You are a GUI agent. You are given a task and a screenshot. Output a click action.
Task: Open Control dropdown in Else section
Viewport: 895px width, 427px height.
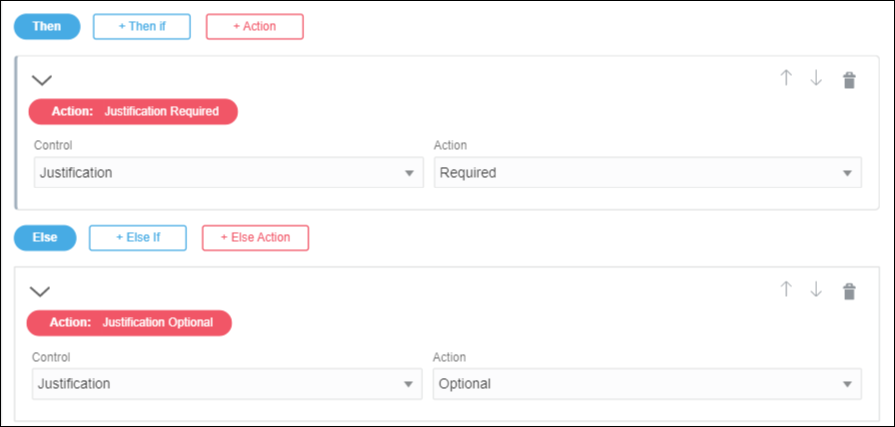[228, 384]
